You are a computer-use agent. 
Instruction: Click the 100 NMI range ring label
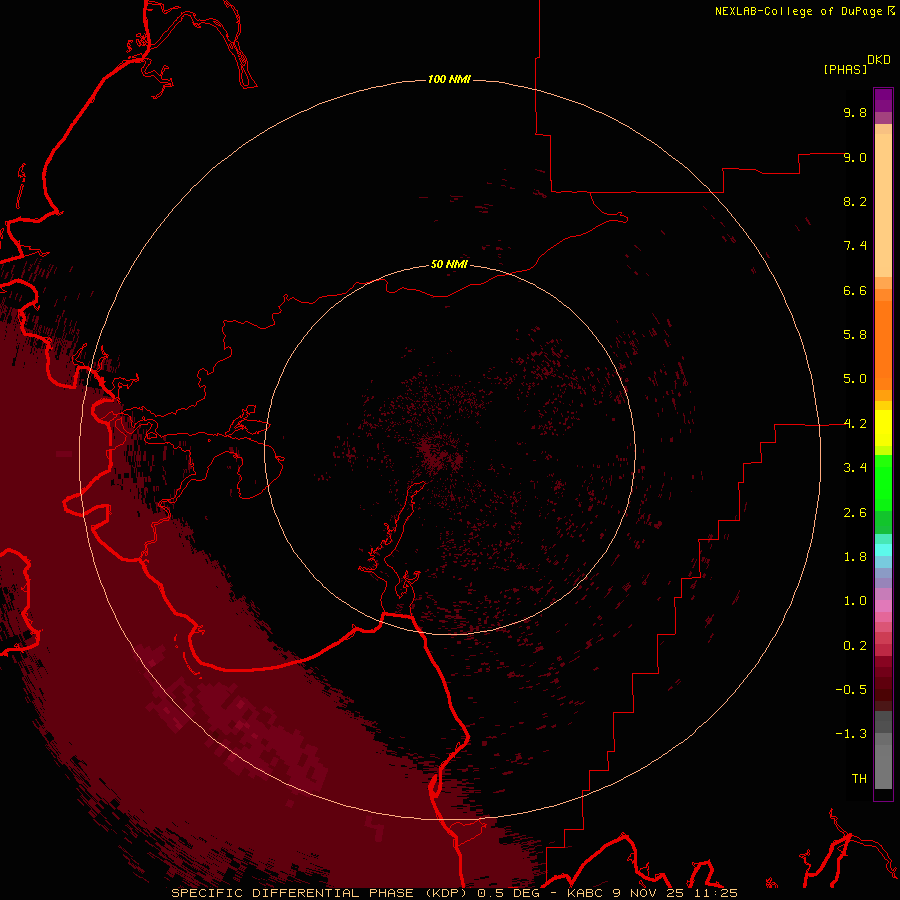pos(449,79)
